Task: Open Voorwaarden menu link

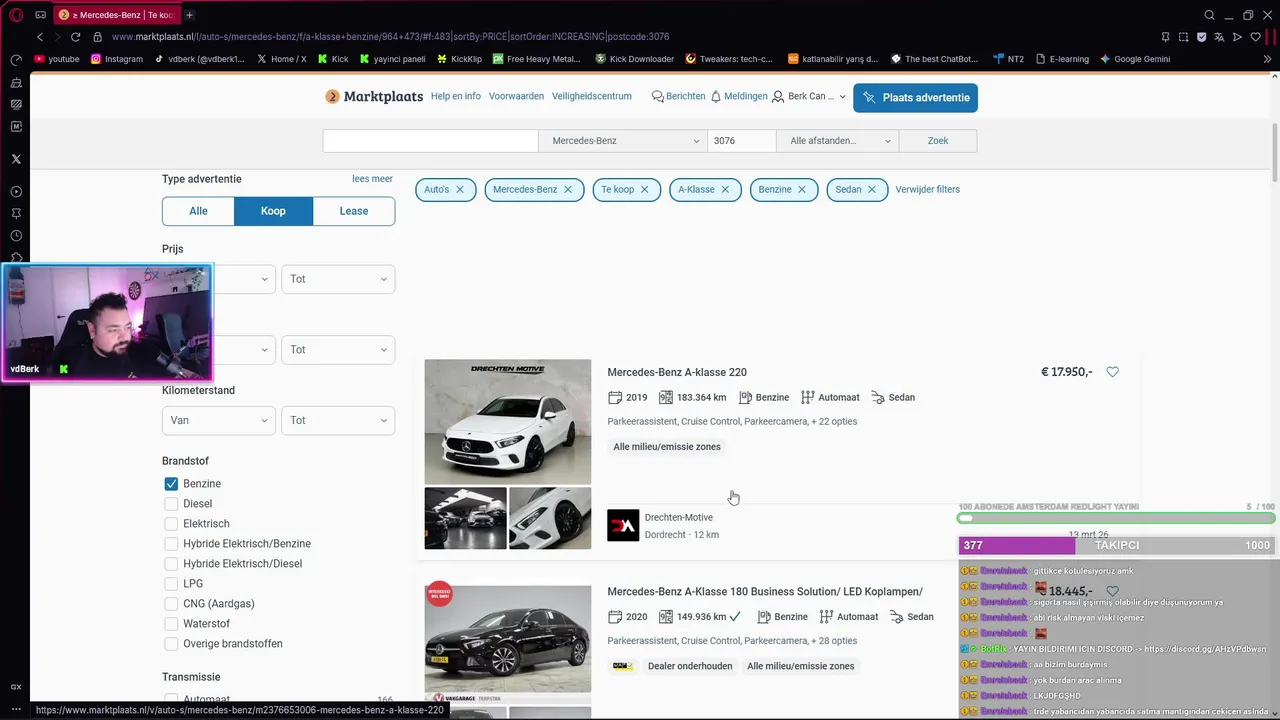Action: [516, 96]
